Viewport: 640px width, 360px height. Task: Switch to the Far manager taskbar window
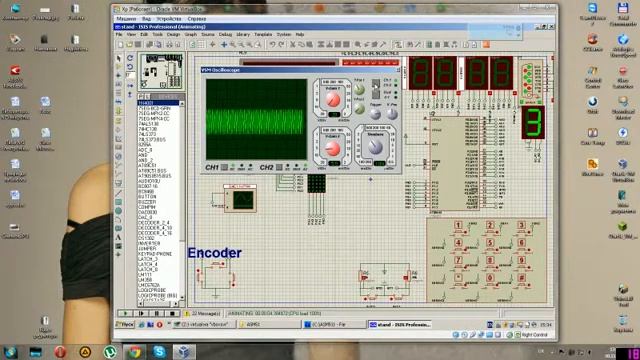334,324
